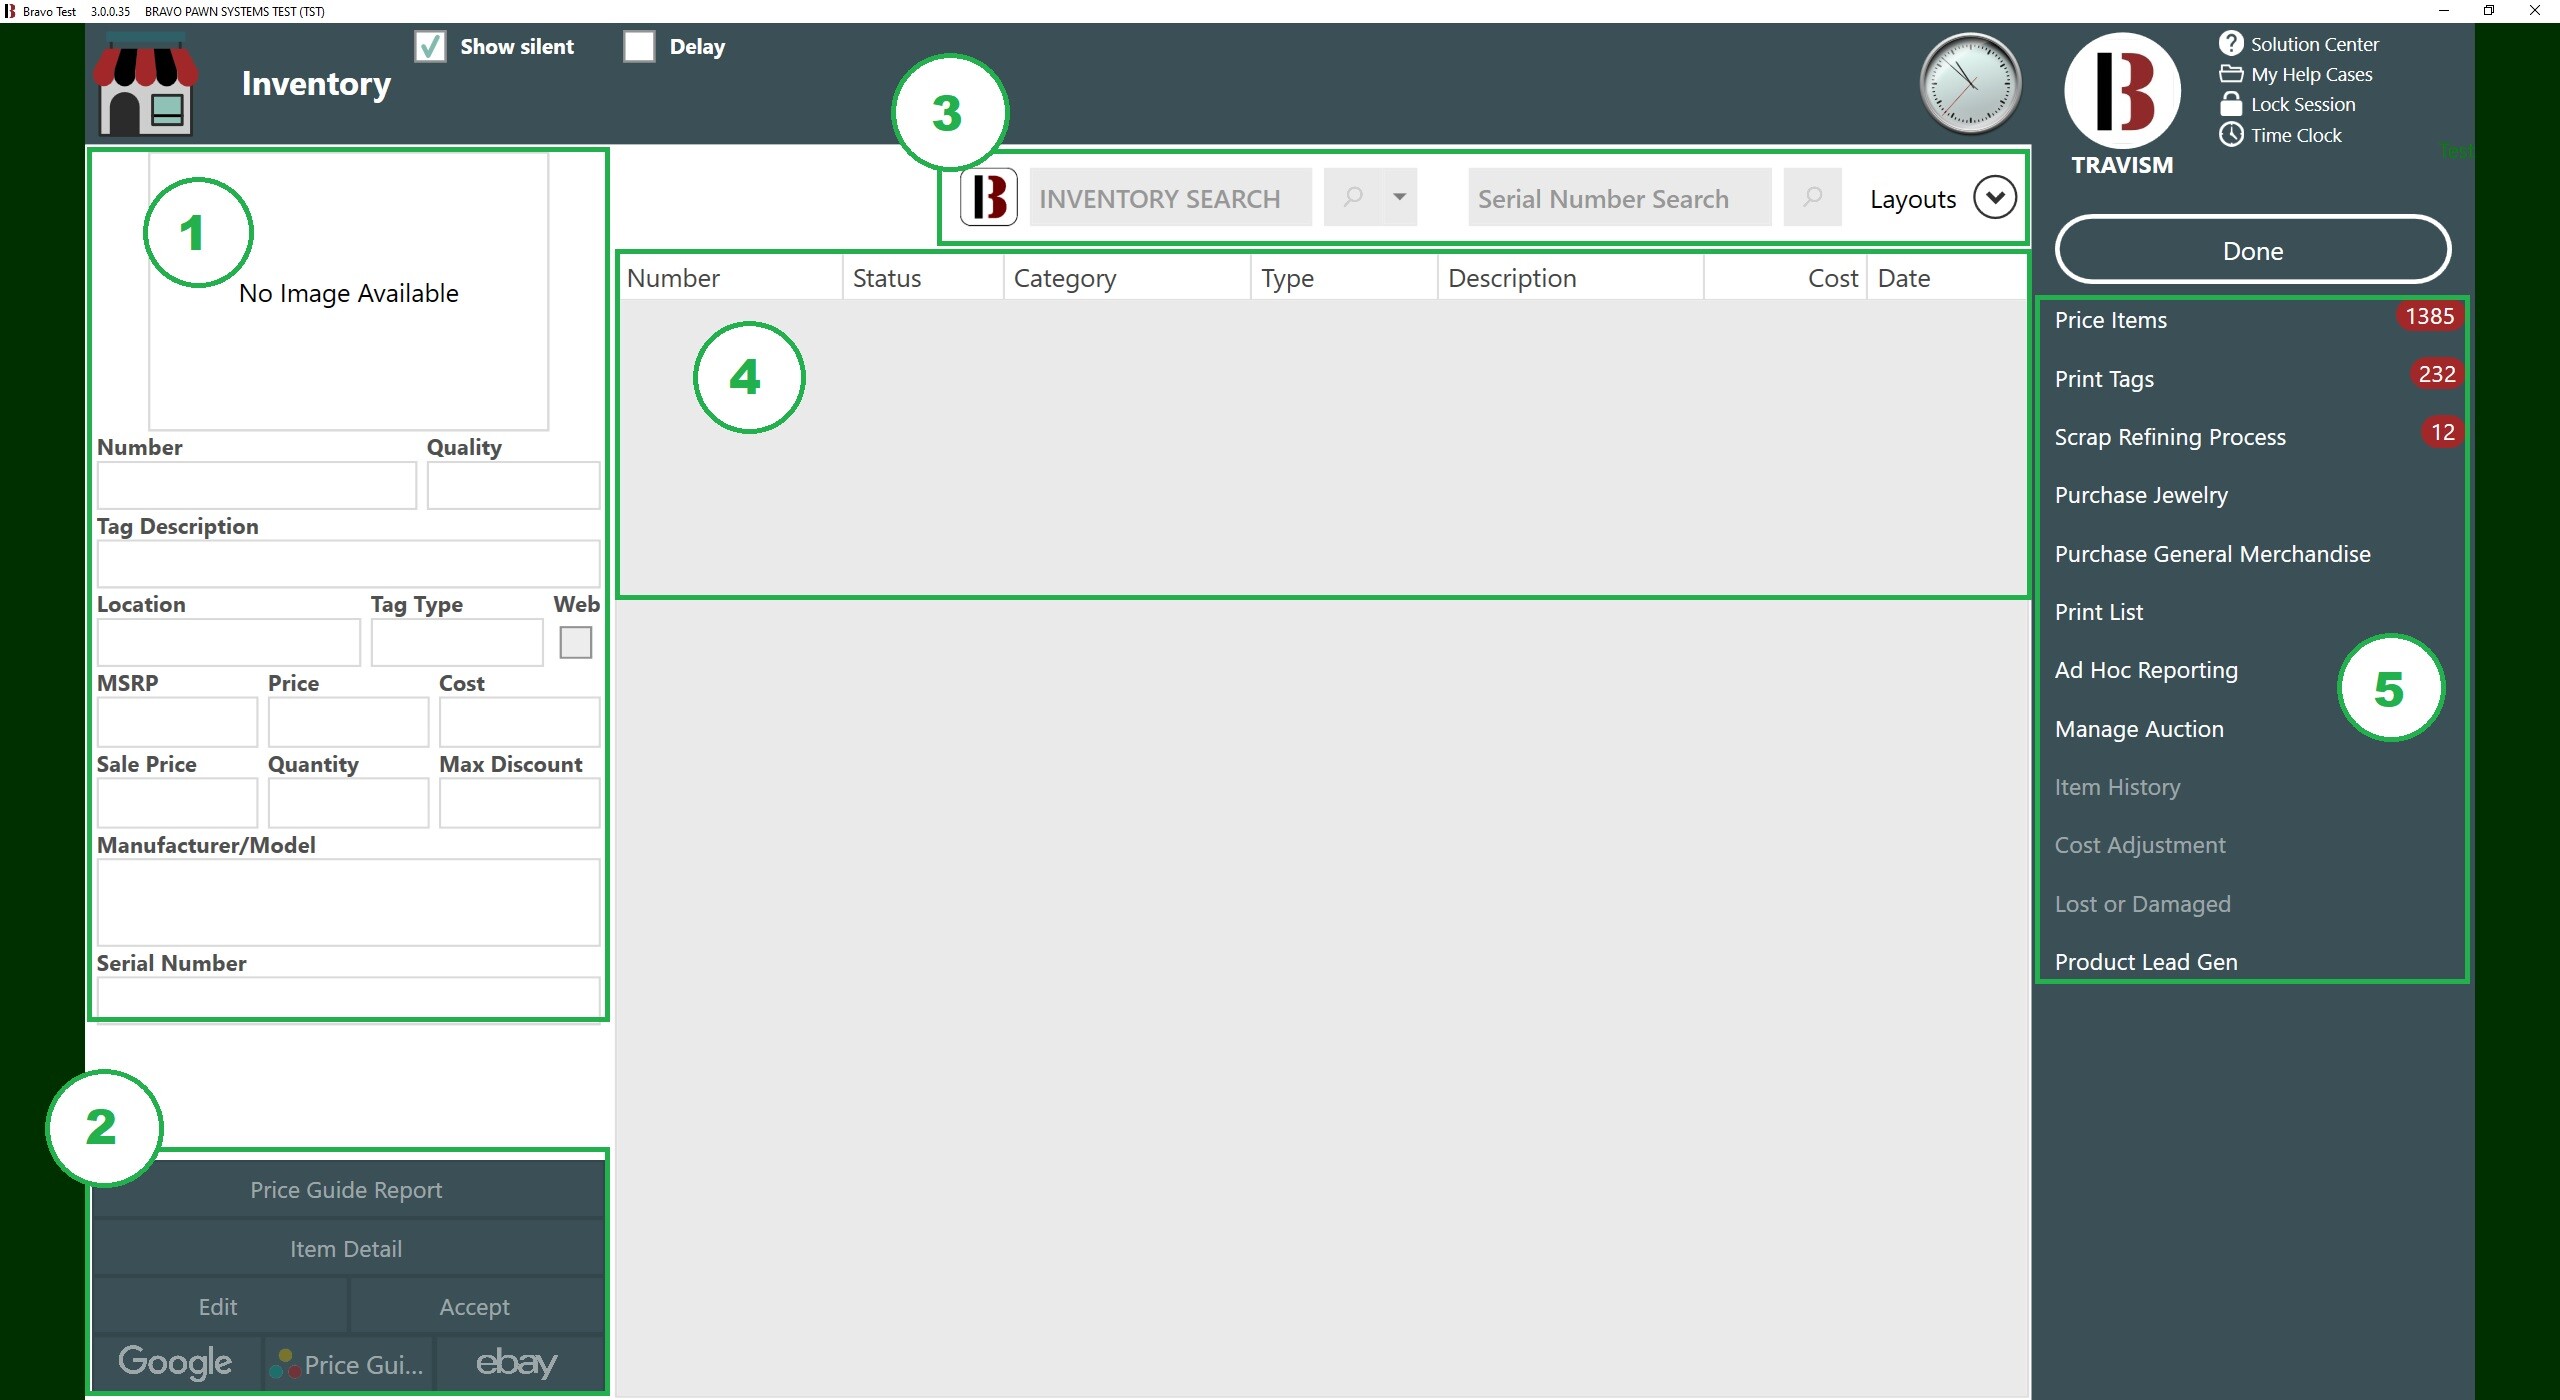The width and height of the screenshot is (2560, 1400).
Task: Open Print List
Action: [x=2098, y=612]
